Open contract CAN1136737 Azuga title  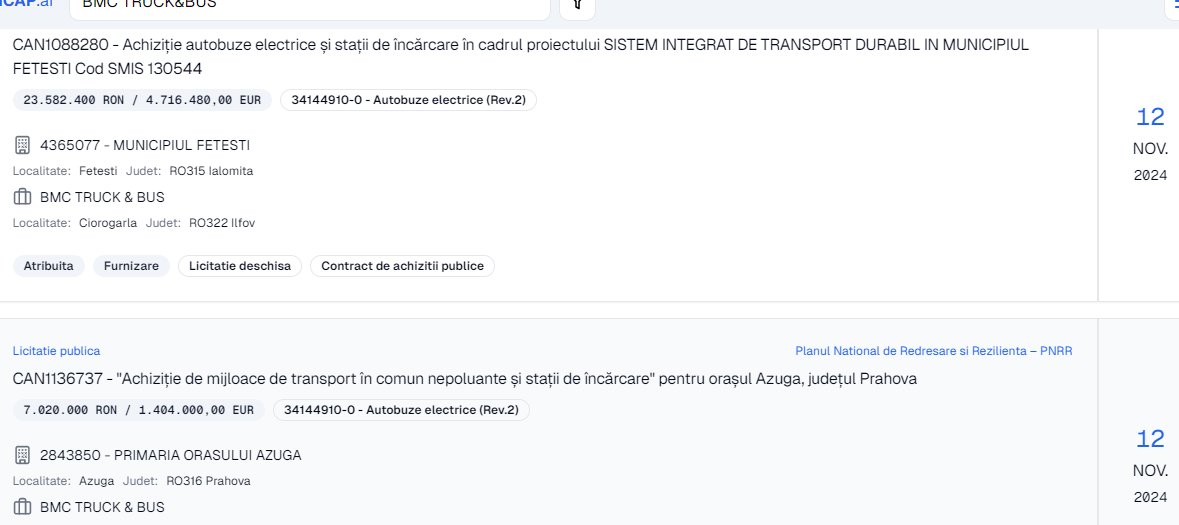coord(465,379)
